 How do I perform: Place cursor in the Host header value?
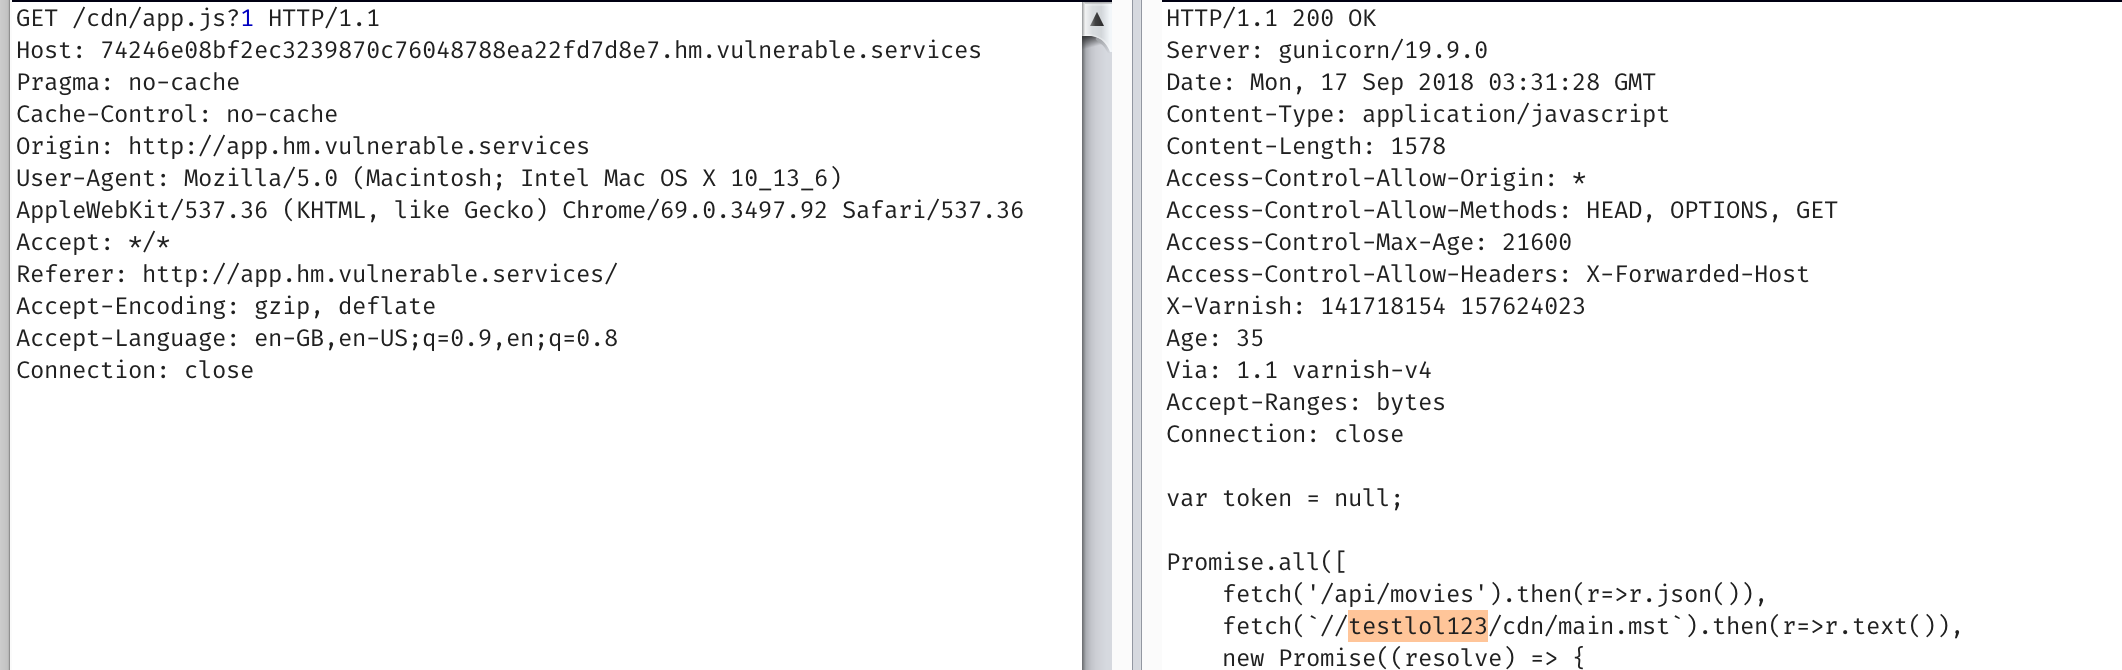[540, 51]
